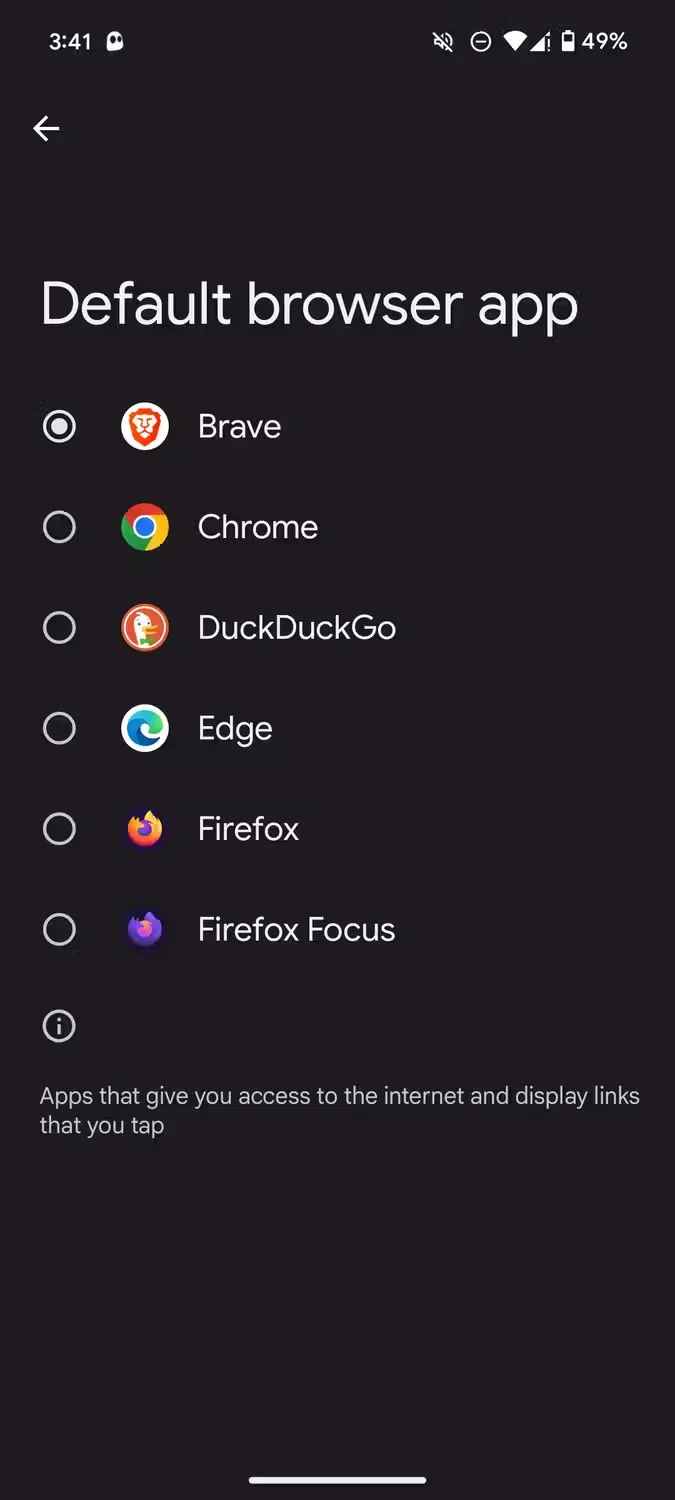Tap the Edge logo icon

pos(145,728)
